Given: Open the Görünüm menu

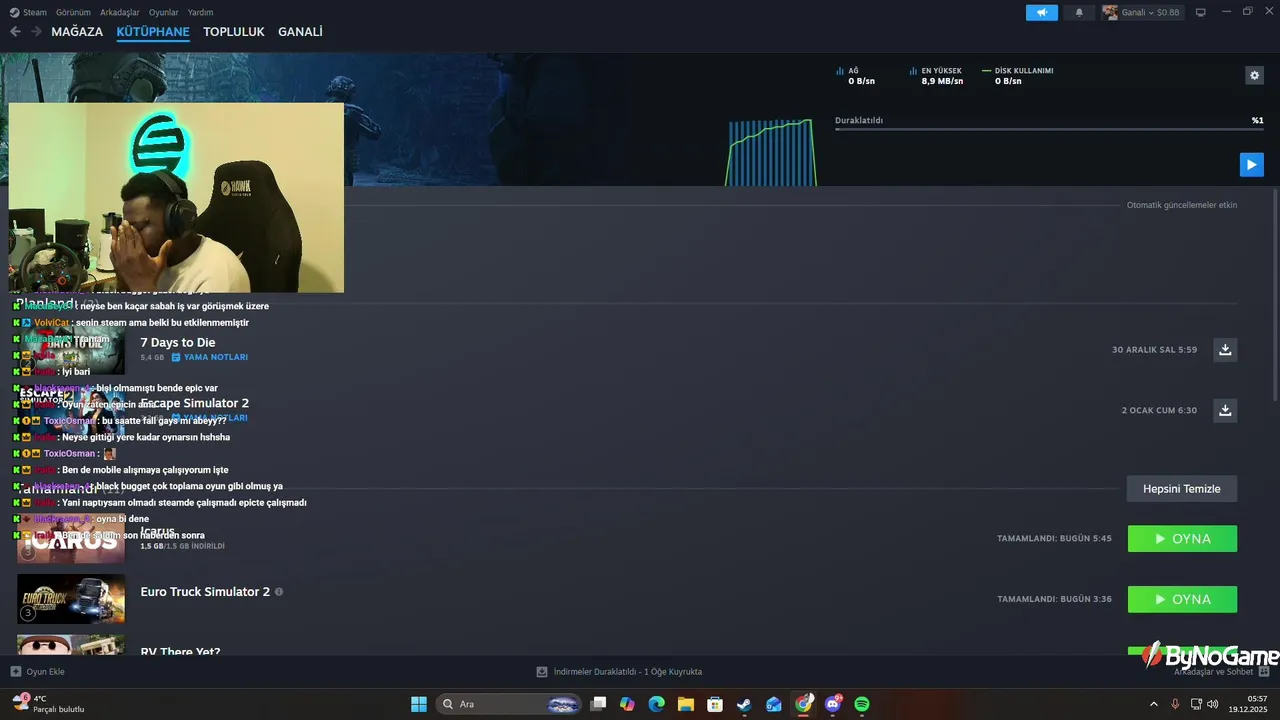Looking at the screenshot, I should point(73,12).
